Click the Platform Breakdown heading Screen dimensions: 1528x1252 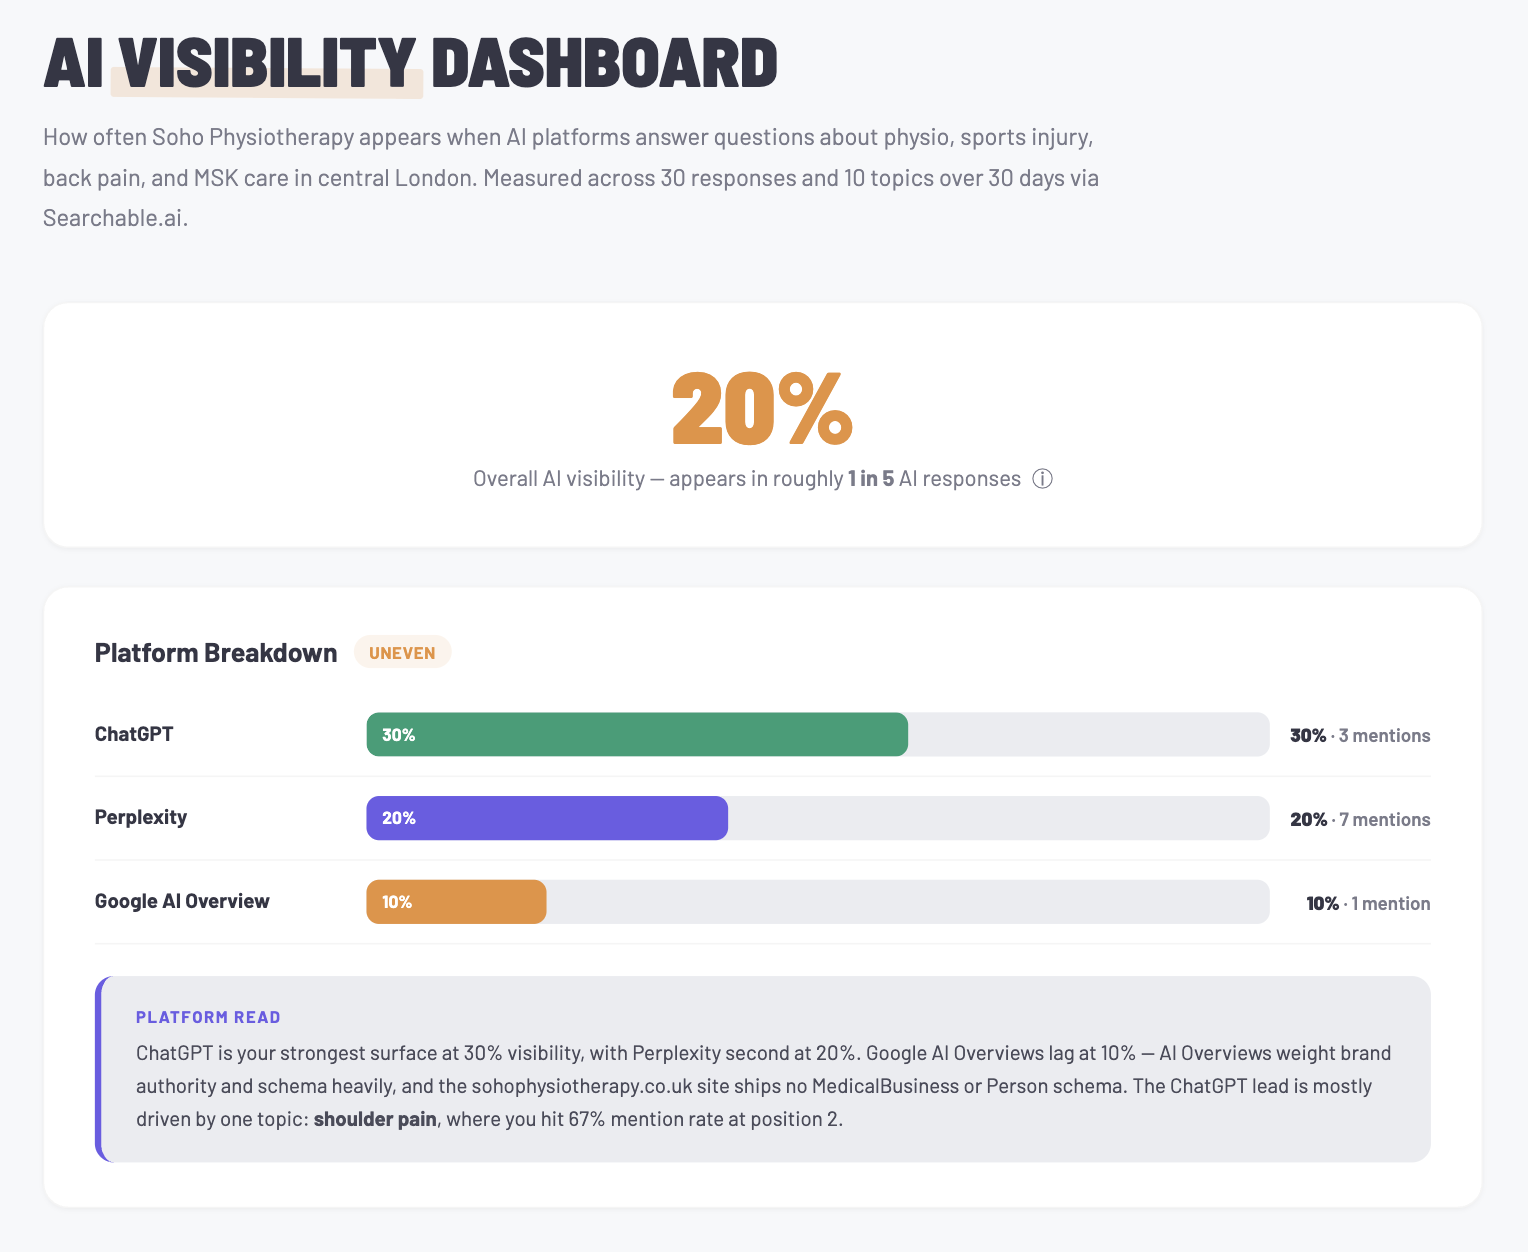(x=215, y=652)
